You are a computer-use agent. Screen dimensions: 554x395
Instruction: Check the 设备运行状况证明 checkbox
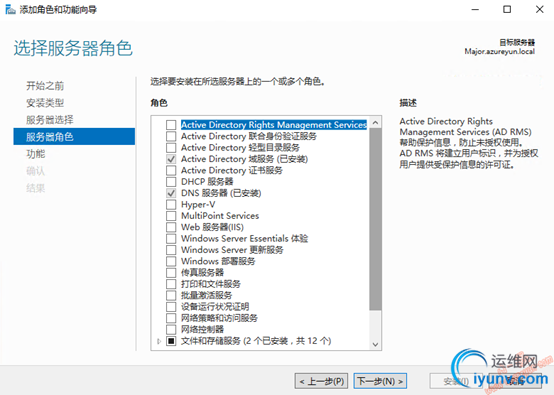171,306
